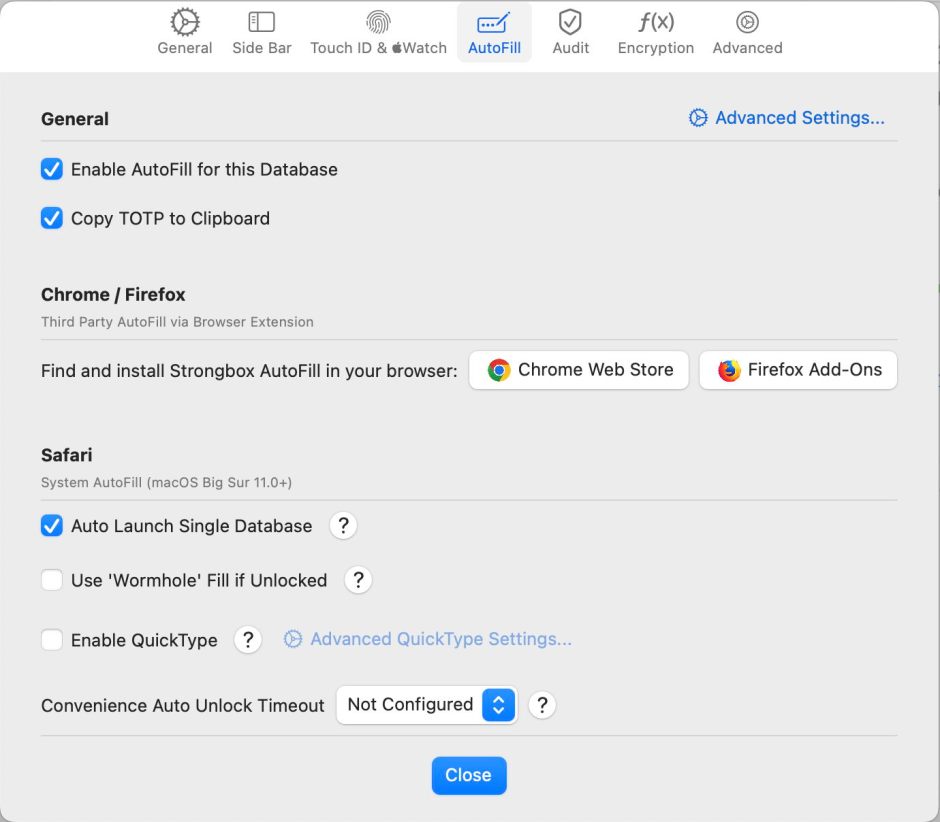This screenshot has width=940, height=822.
Task: Click help icon next to Auto Unlock Timeout
Action: [542, 705]
